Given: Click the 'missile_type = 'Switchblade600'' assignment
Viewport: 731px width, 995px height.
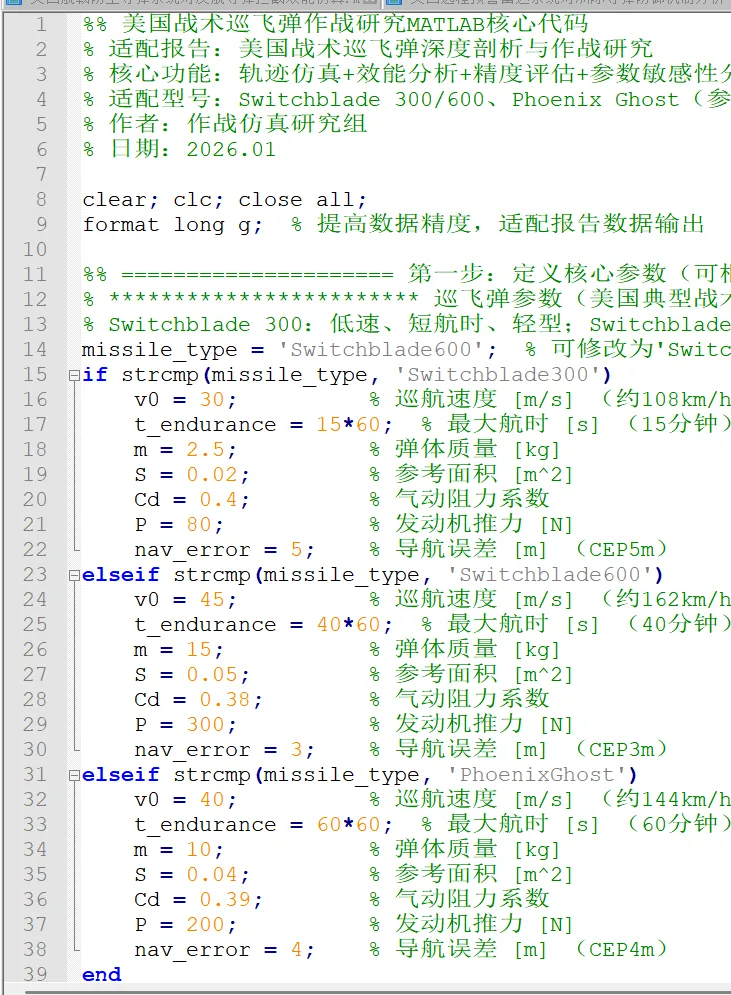Looking at the screenshot, I should pyautogui.click(x=289, y=350).
